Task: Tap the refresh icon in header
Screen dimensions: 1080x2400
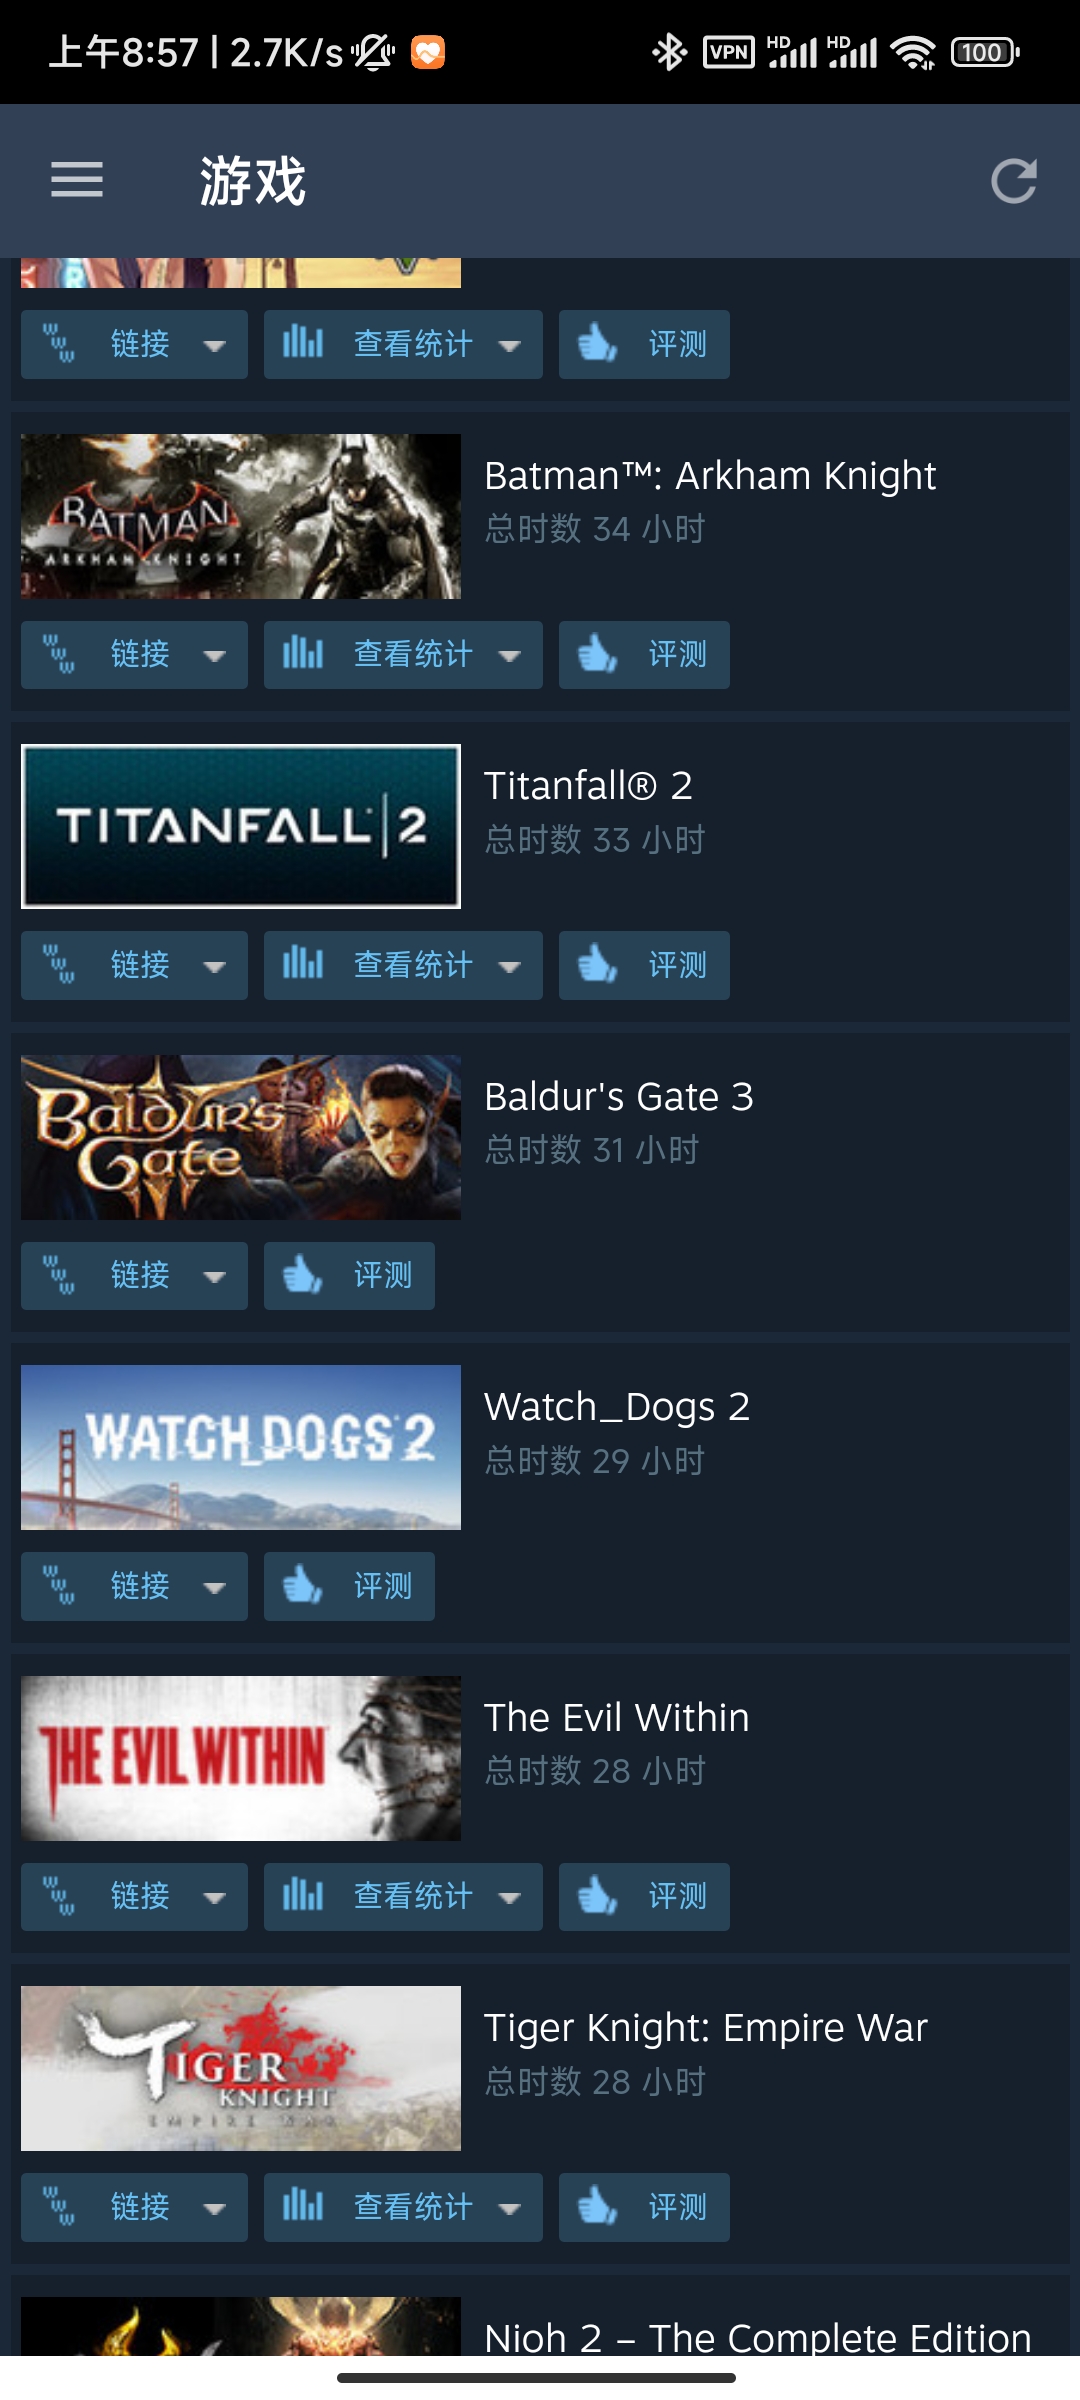Action: (1013, 181)
